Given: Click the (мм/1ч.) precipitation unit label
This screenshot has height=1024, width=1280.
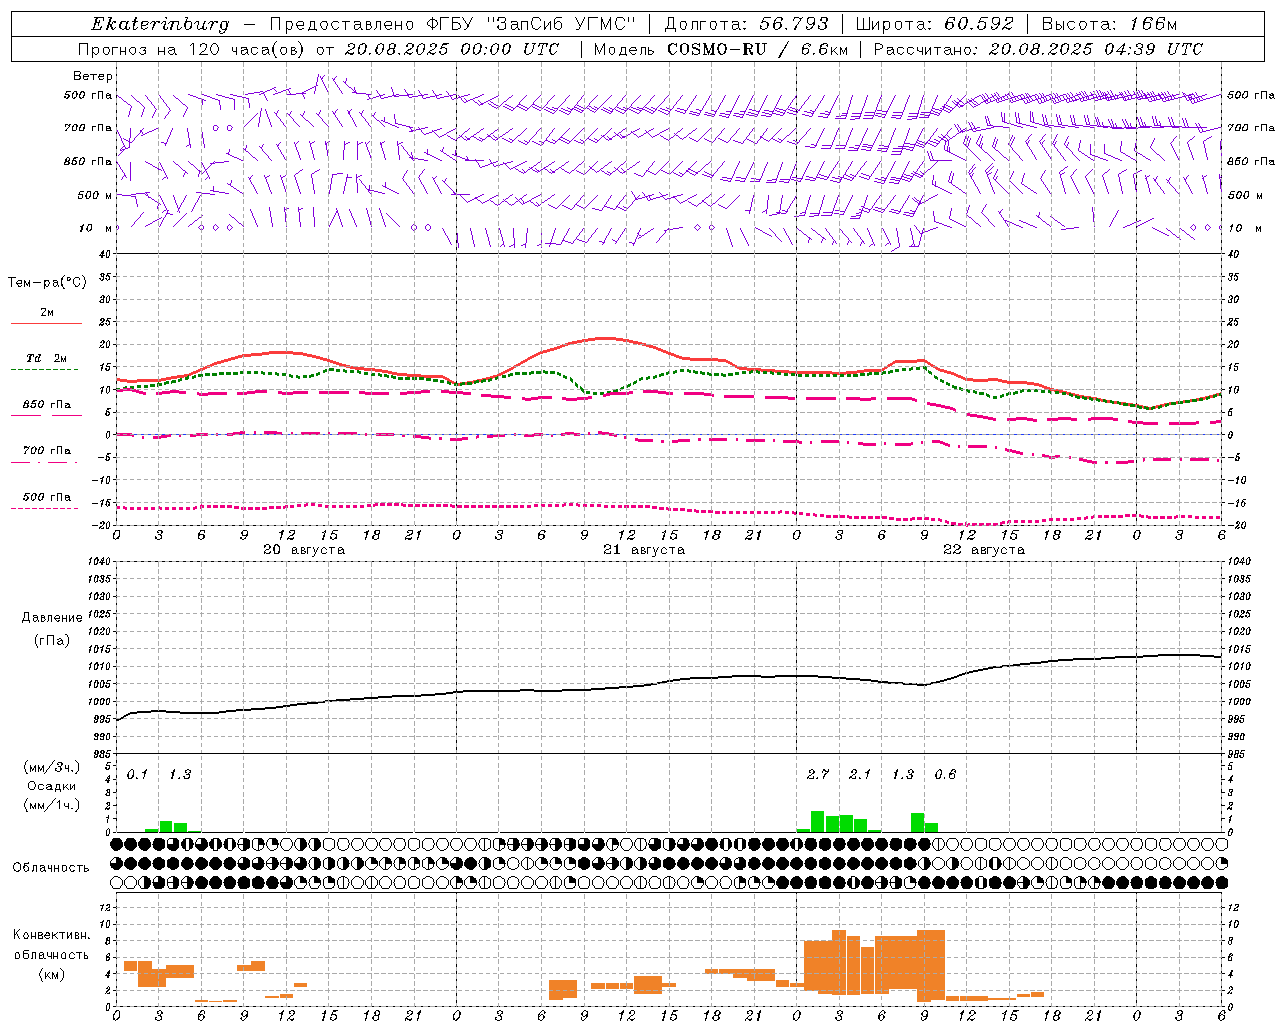Looking at the screenshot, I should pyautogui.click(x=52, y=805).
